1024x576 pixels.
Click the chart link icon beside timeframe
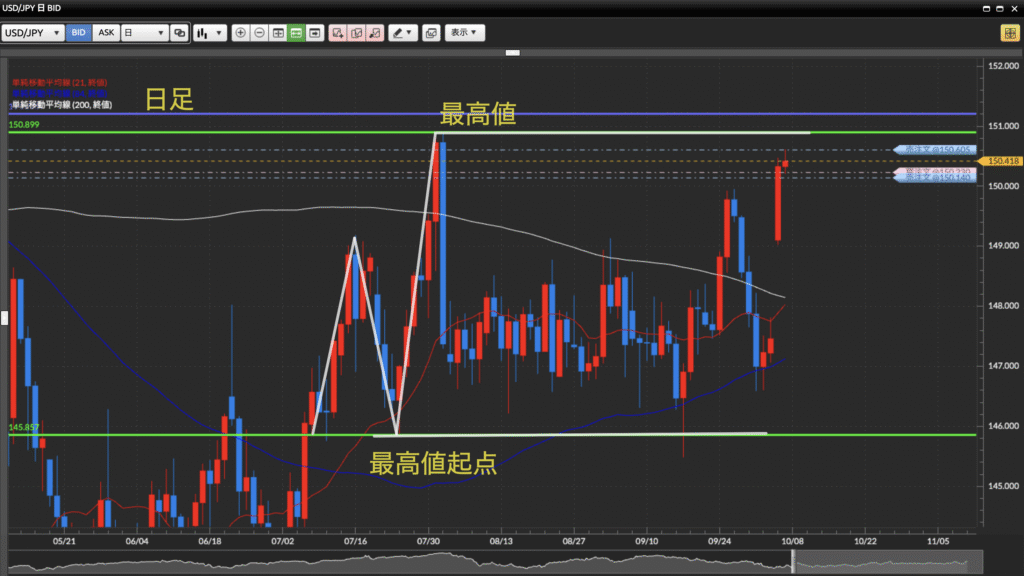180,33
